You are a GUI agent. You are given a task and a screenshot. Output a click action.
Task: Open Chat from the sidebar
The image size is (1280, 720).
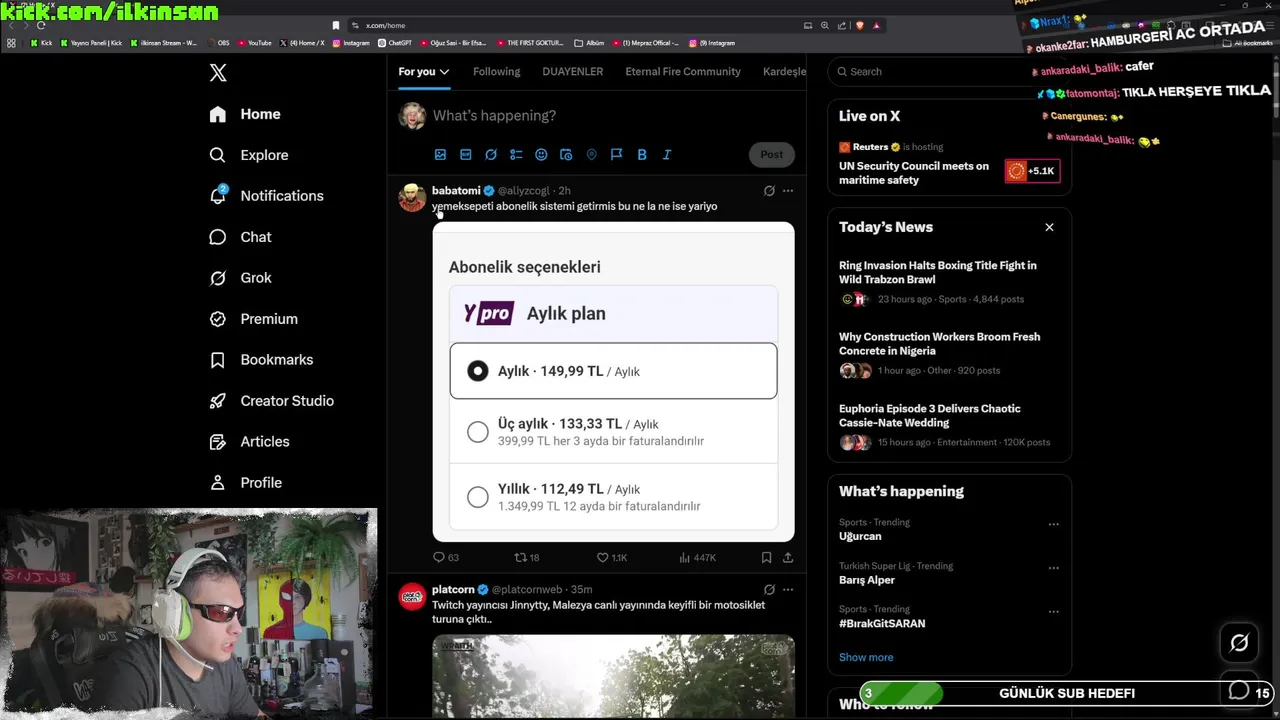click(x=240, y=237)
